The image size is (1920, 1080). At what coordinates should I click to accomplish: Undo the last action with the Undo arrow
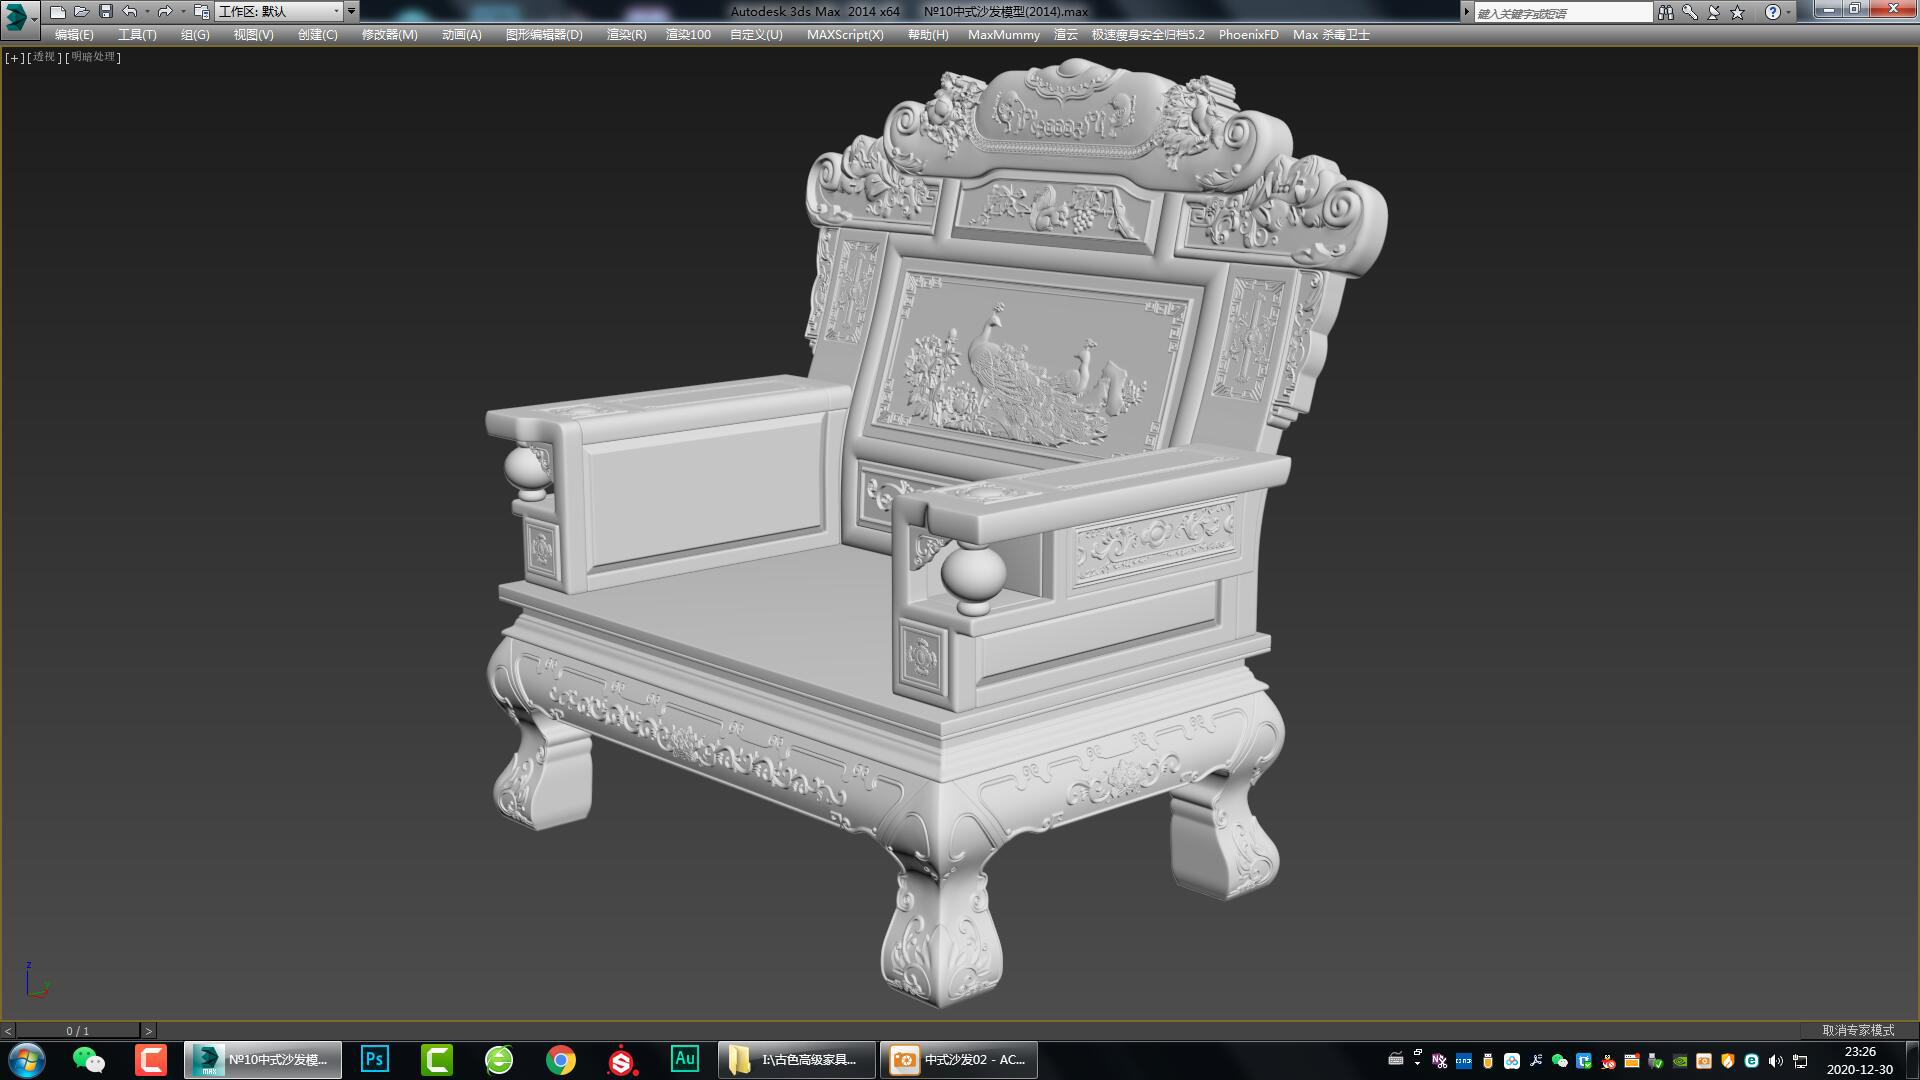click(129, 12)
